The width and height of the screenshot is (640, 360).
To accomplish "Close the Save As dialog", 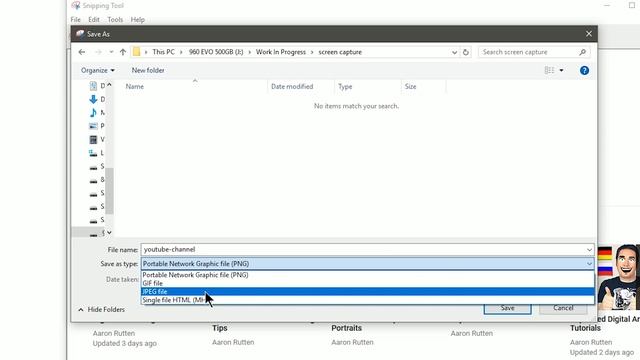I will tap(589, 34).
